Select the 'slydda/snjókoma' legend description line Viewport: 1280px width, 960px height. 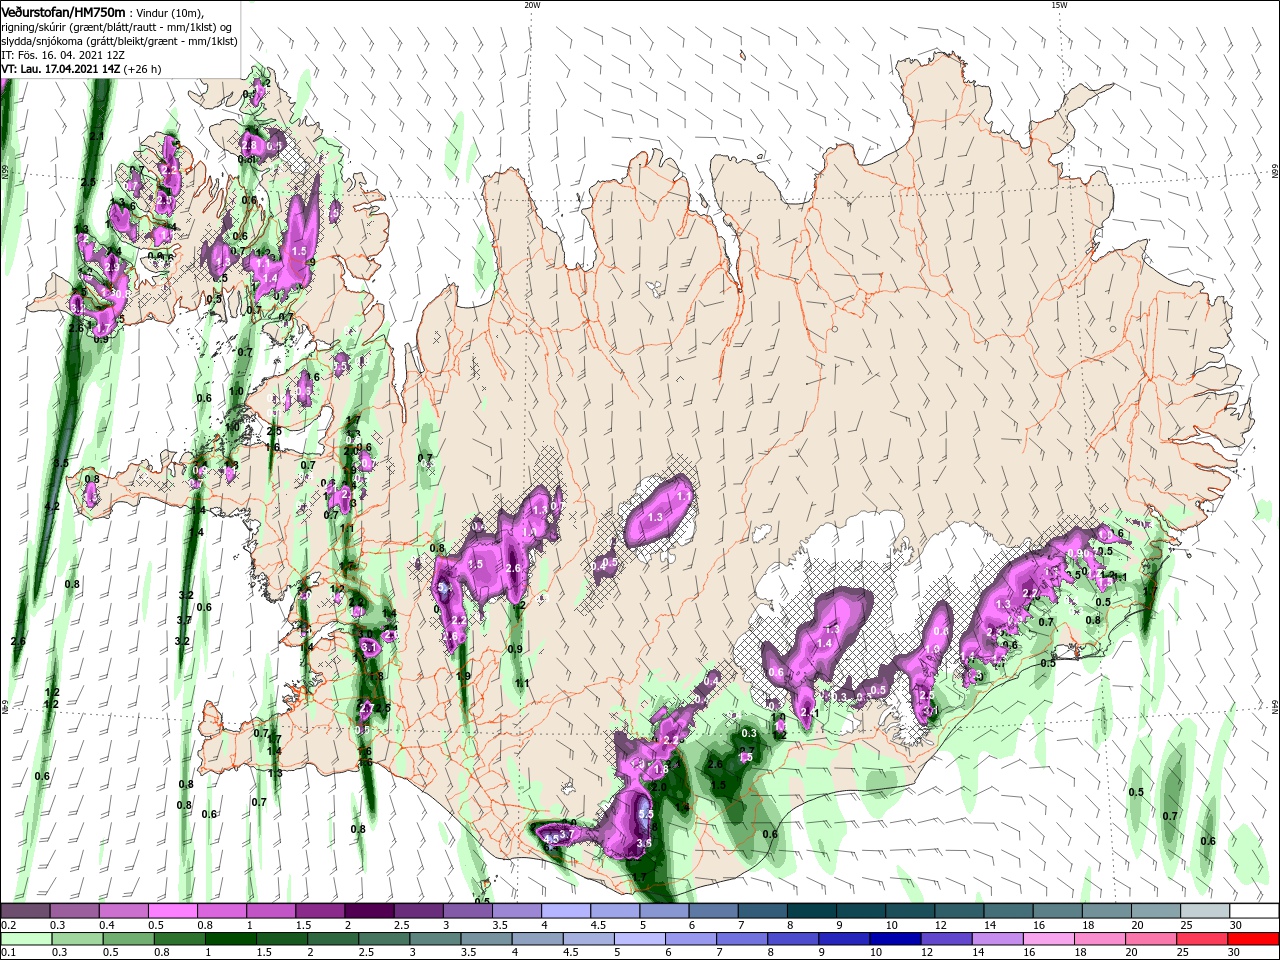pyautogui.click(x=119, y=42)
